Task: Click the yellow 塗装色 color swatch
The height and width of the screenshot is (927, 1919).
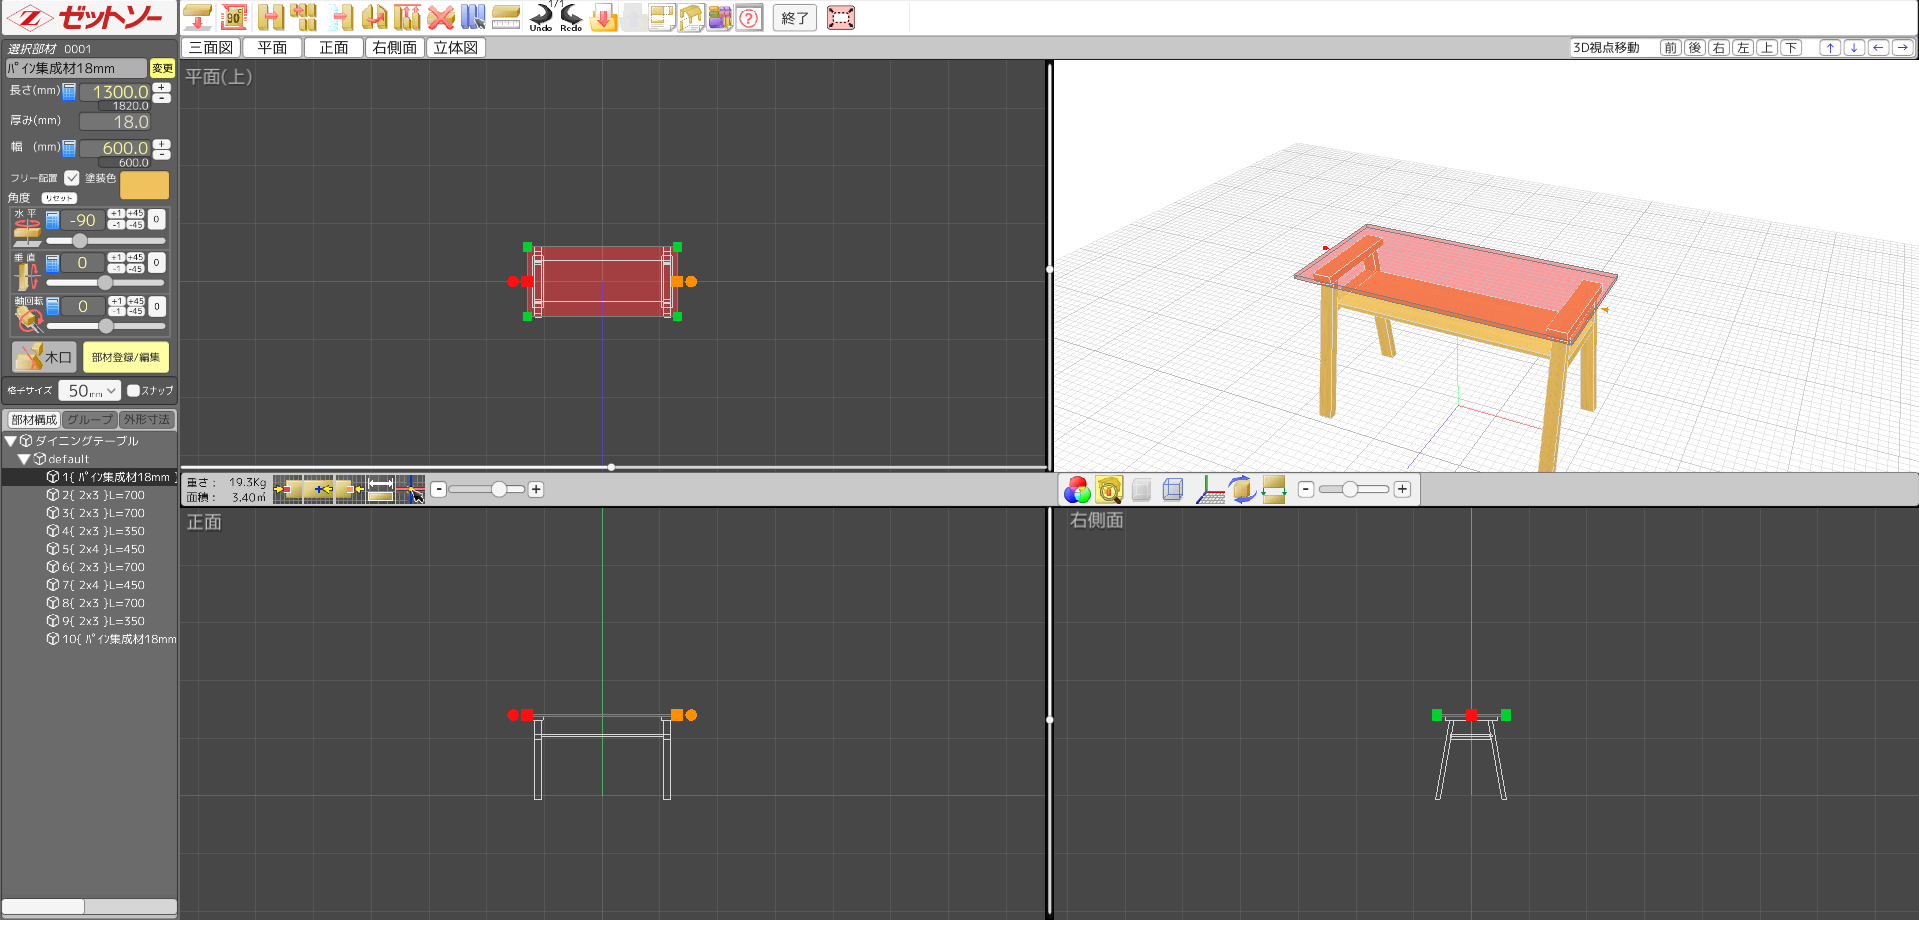Action: pos(144,185)
